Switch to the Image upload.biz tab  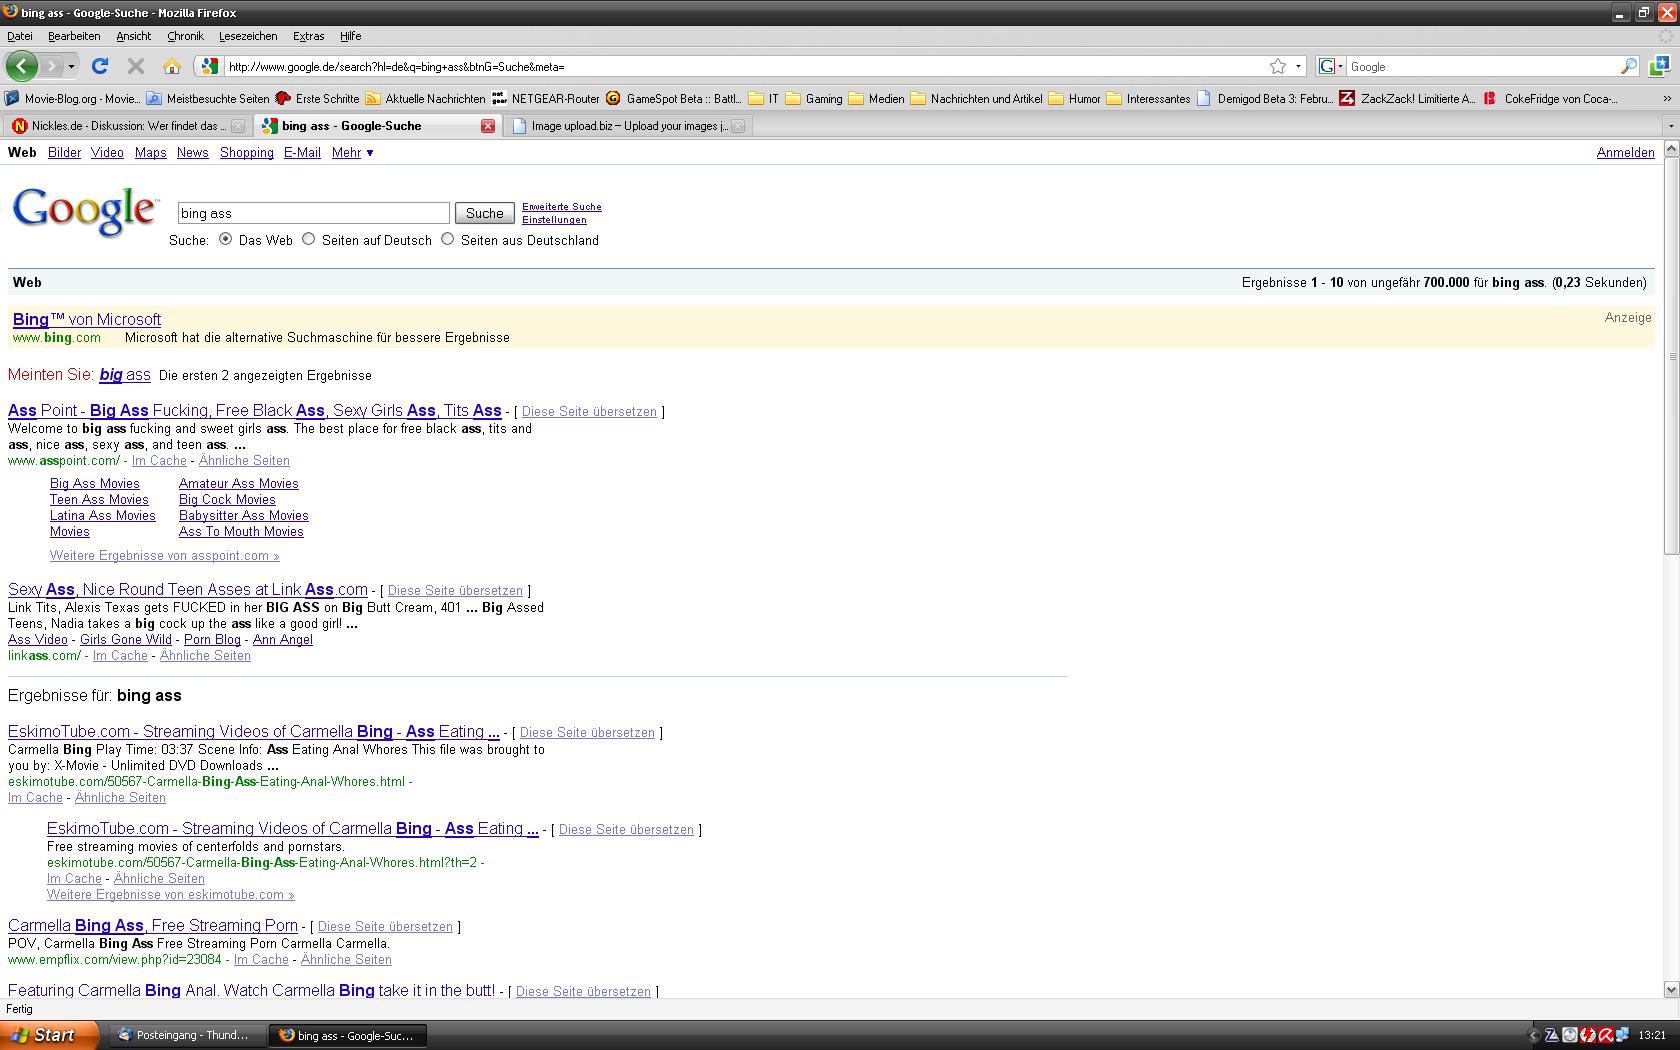pos(627,126)
